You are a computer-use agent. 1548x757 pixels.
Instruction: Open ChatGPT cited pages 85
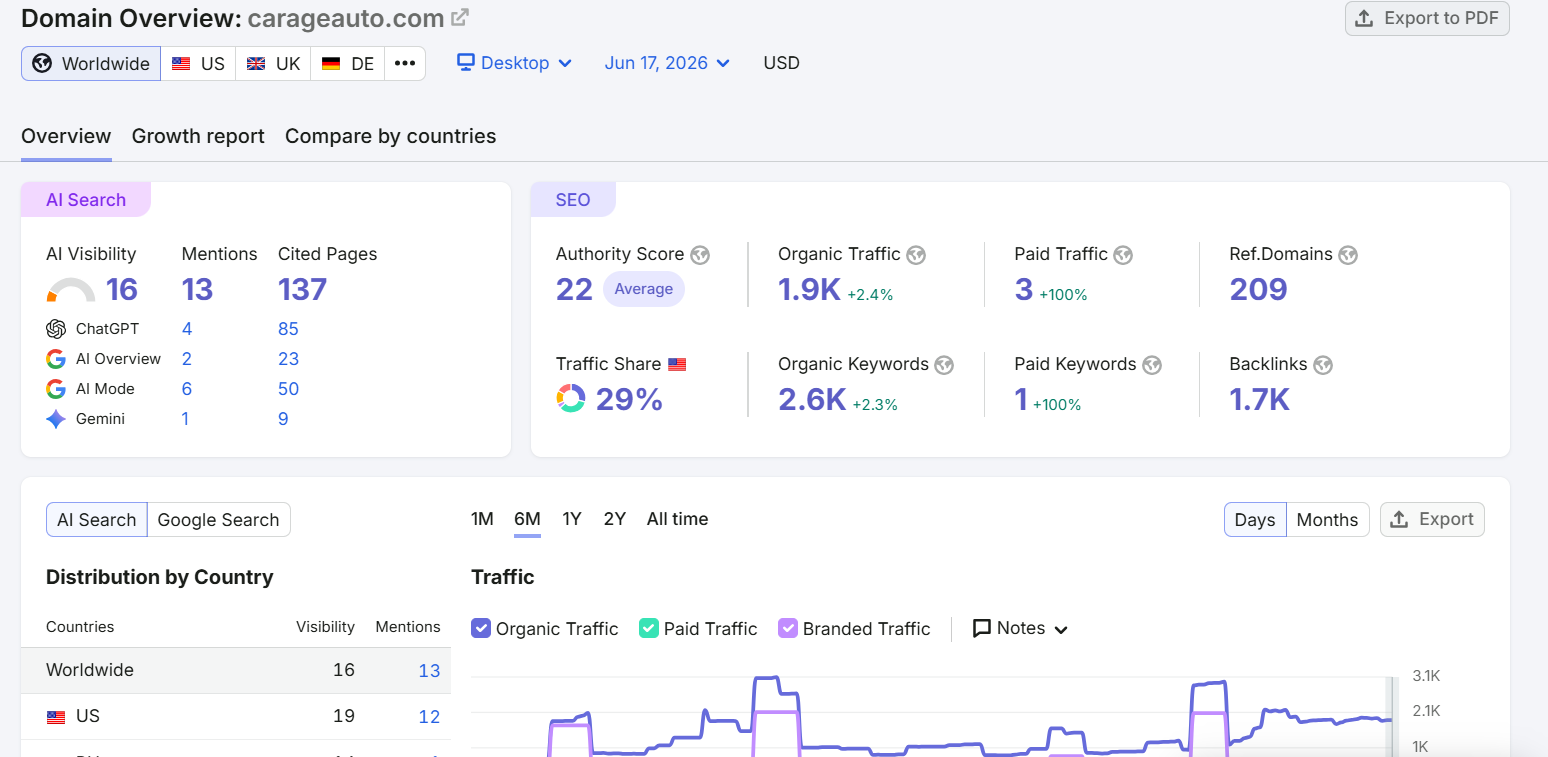tap(288, 329)
